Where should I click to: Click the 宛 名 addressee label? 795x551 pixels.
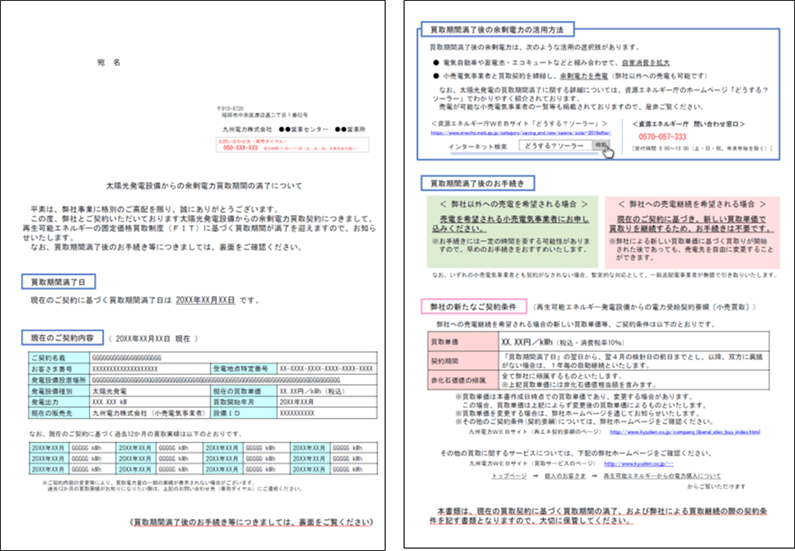coord(109,62)
